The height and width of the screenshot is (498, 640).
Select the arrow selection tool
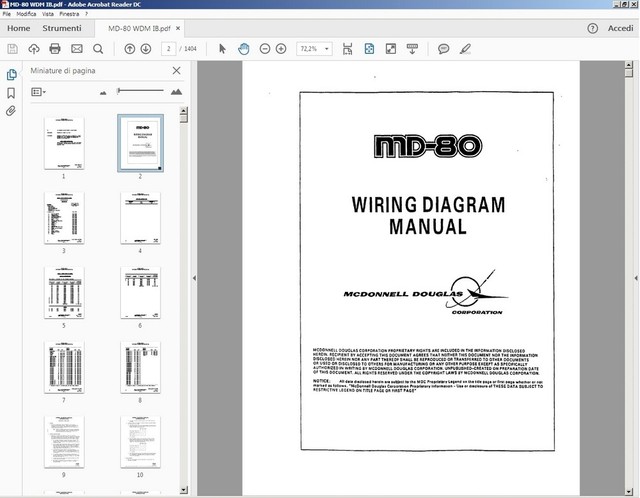coord(222,49)
